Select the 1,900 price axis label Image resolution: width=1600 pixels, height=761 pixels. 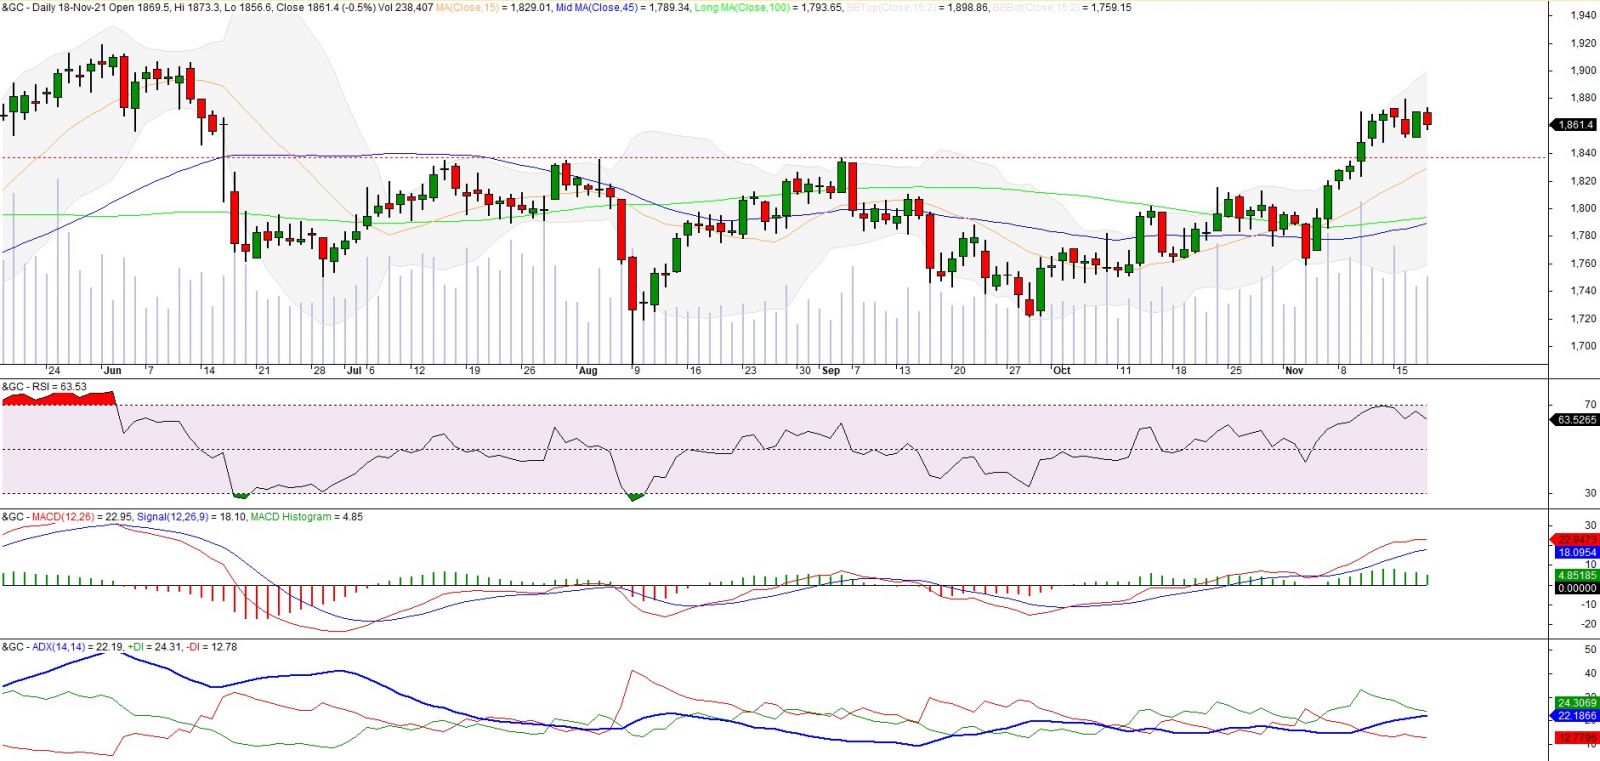pos(1583,70)
